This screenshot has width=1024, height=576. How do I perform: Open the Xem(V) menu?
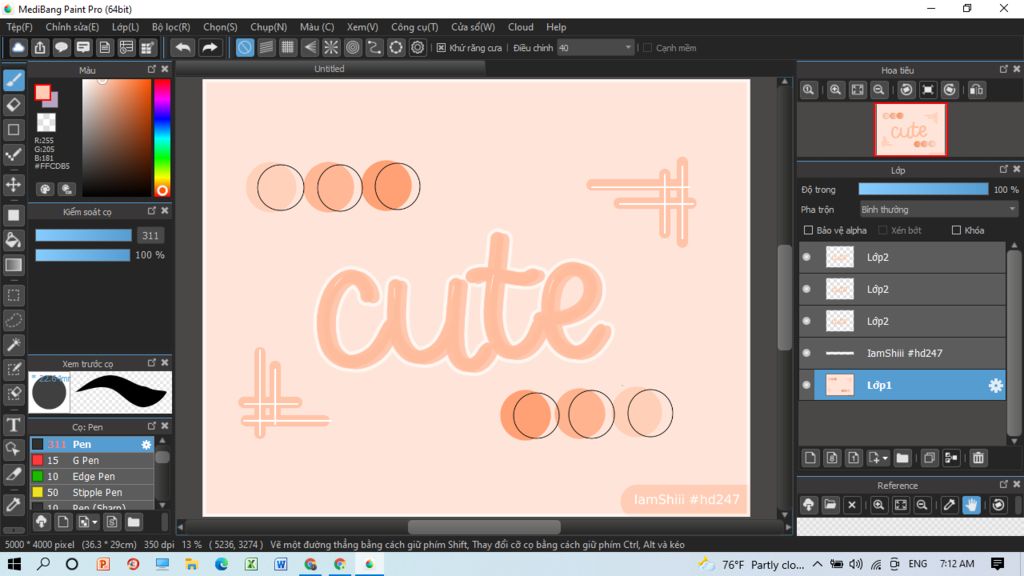[x=362, y=27]
